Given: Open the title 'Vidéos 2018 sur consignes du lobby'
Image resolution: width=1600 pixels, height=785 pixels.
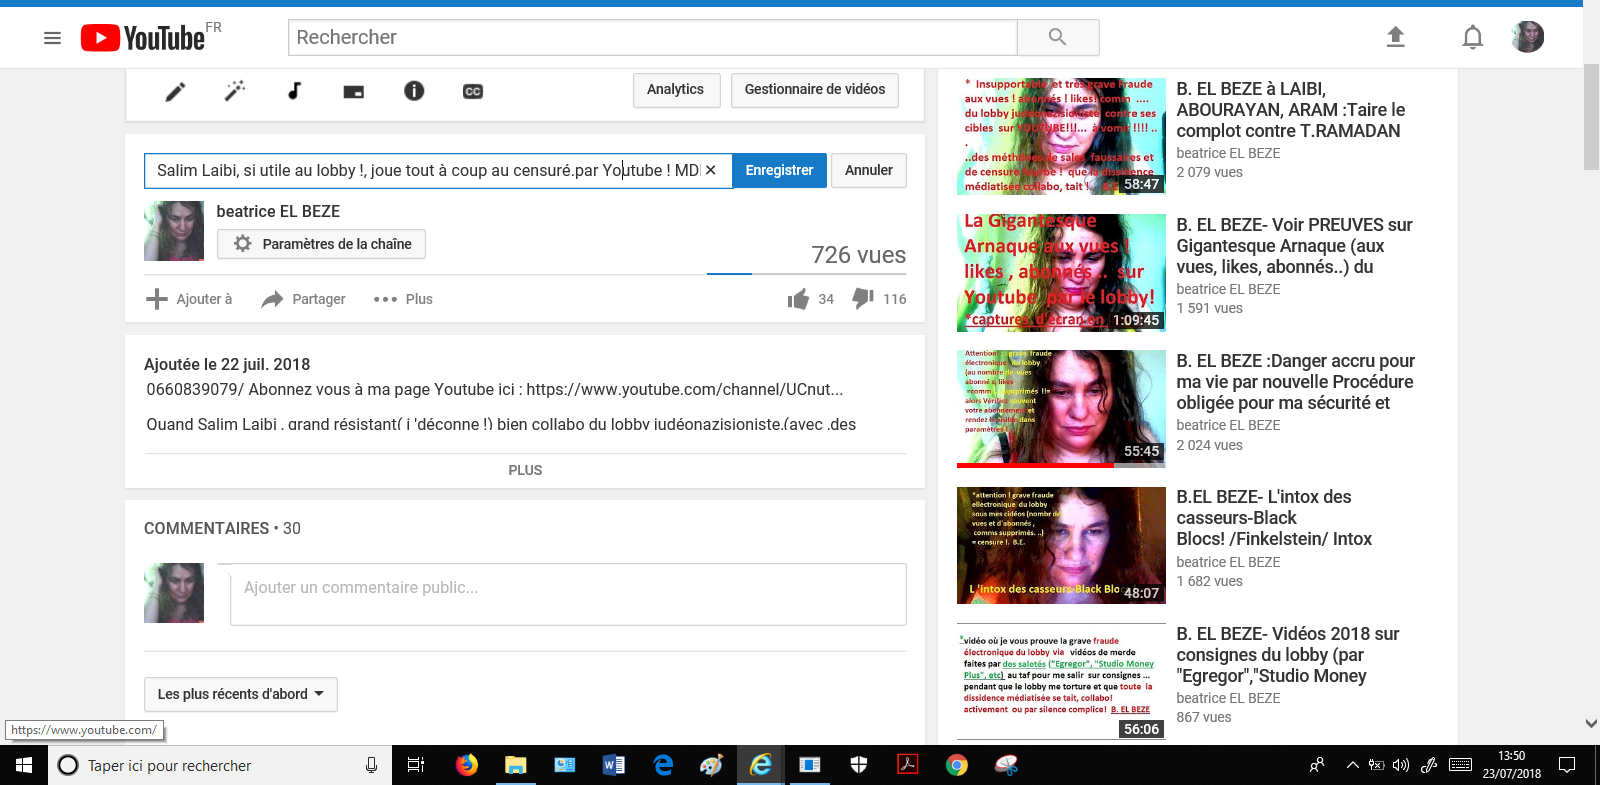Looking at the screenshot, I should [1288, 655].
